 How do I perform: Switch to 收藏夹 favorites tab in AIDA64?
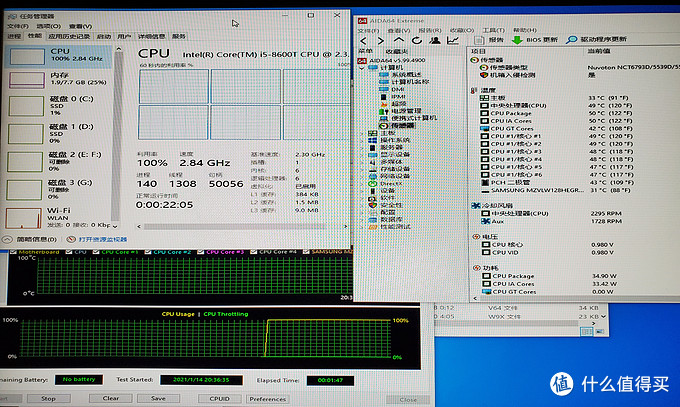point(396,51)
